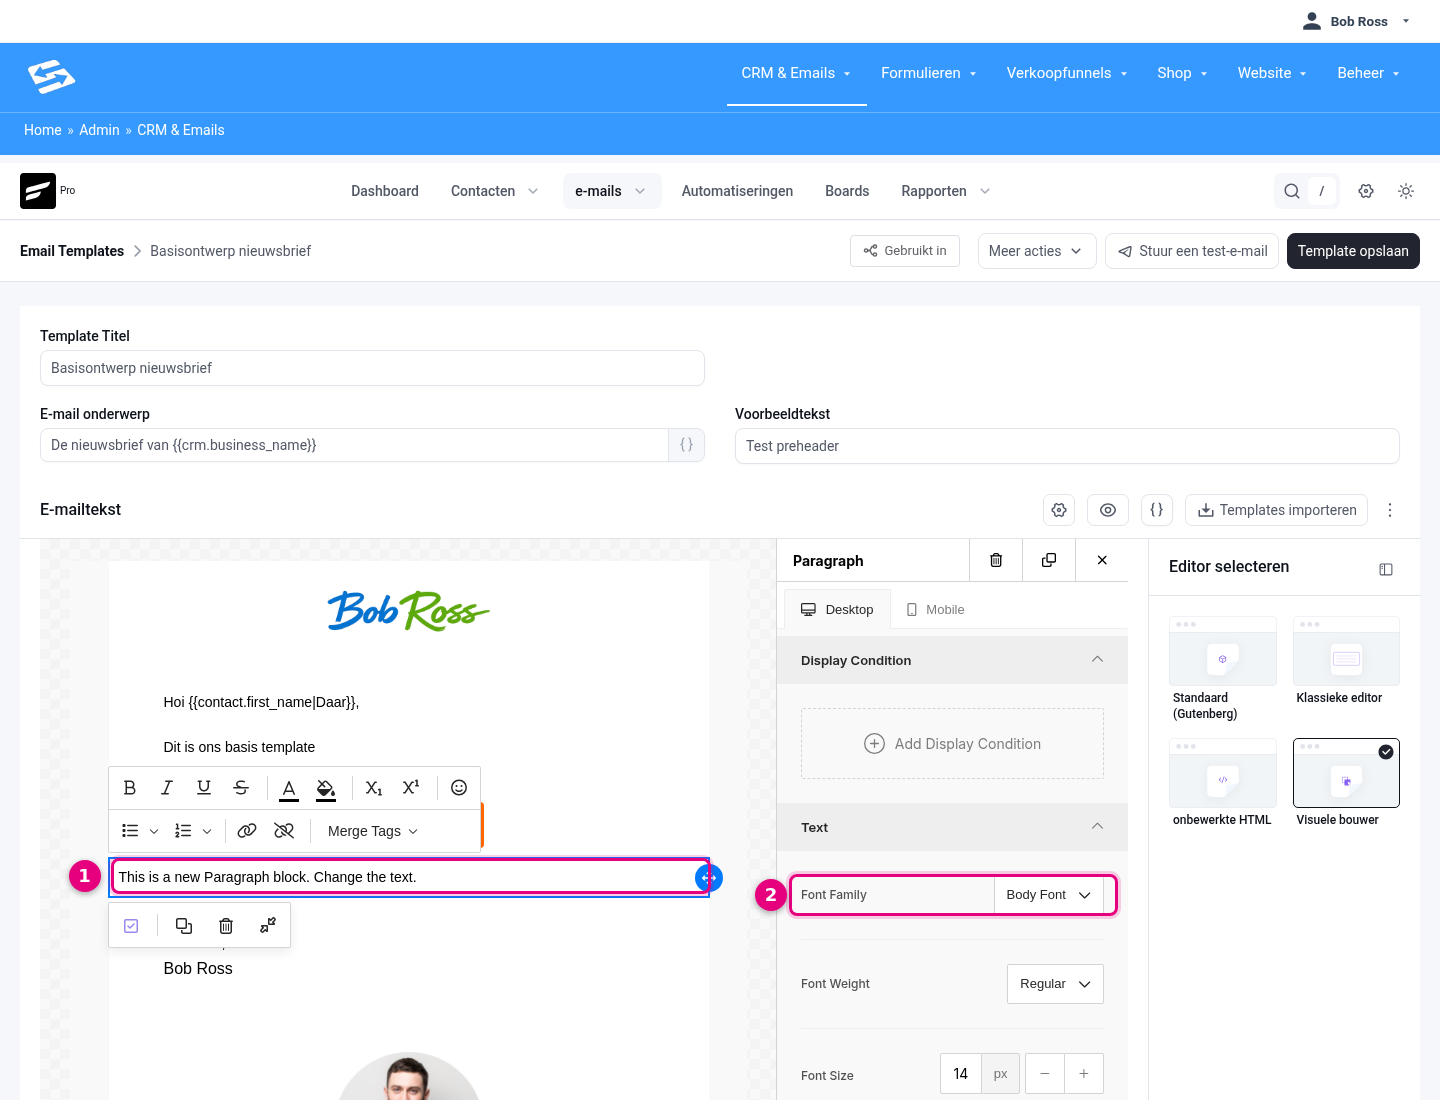This screenshot has height=1100, width=1440.
Task: Apply strikethrough to the text
Action: pyautogui.click(x=241, y=788)
